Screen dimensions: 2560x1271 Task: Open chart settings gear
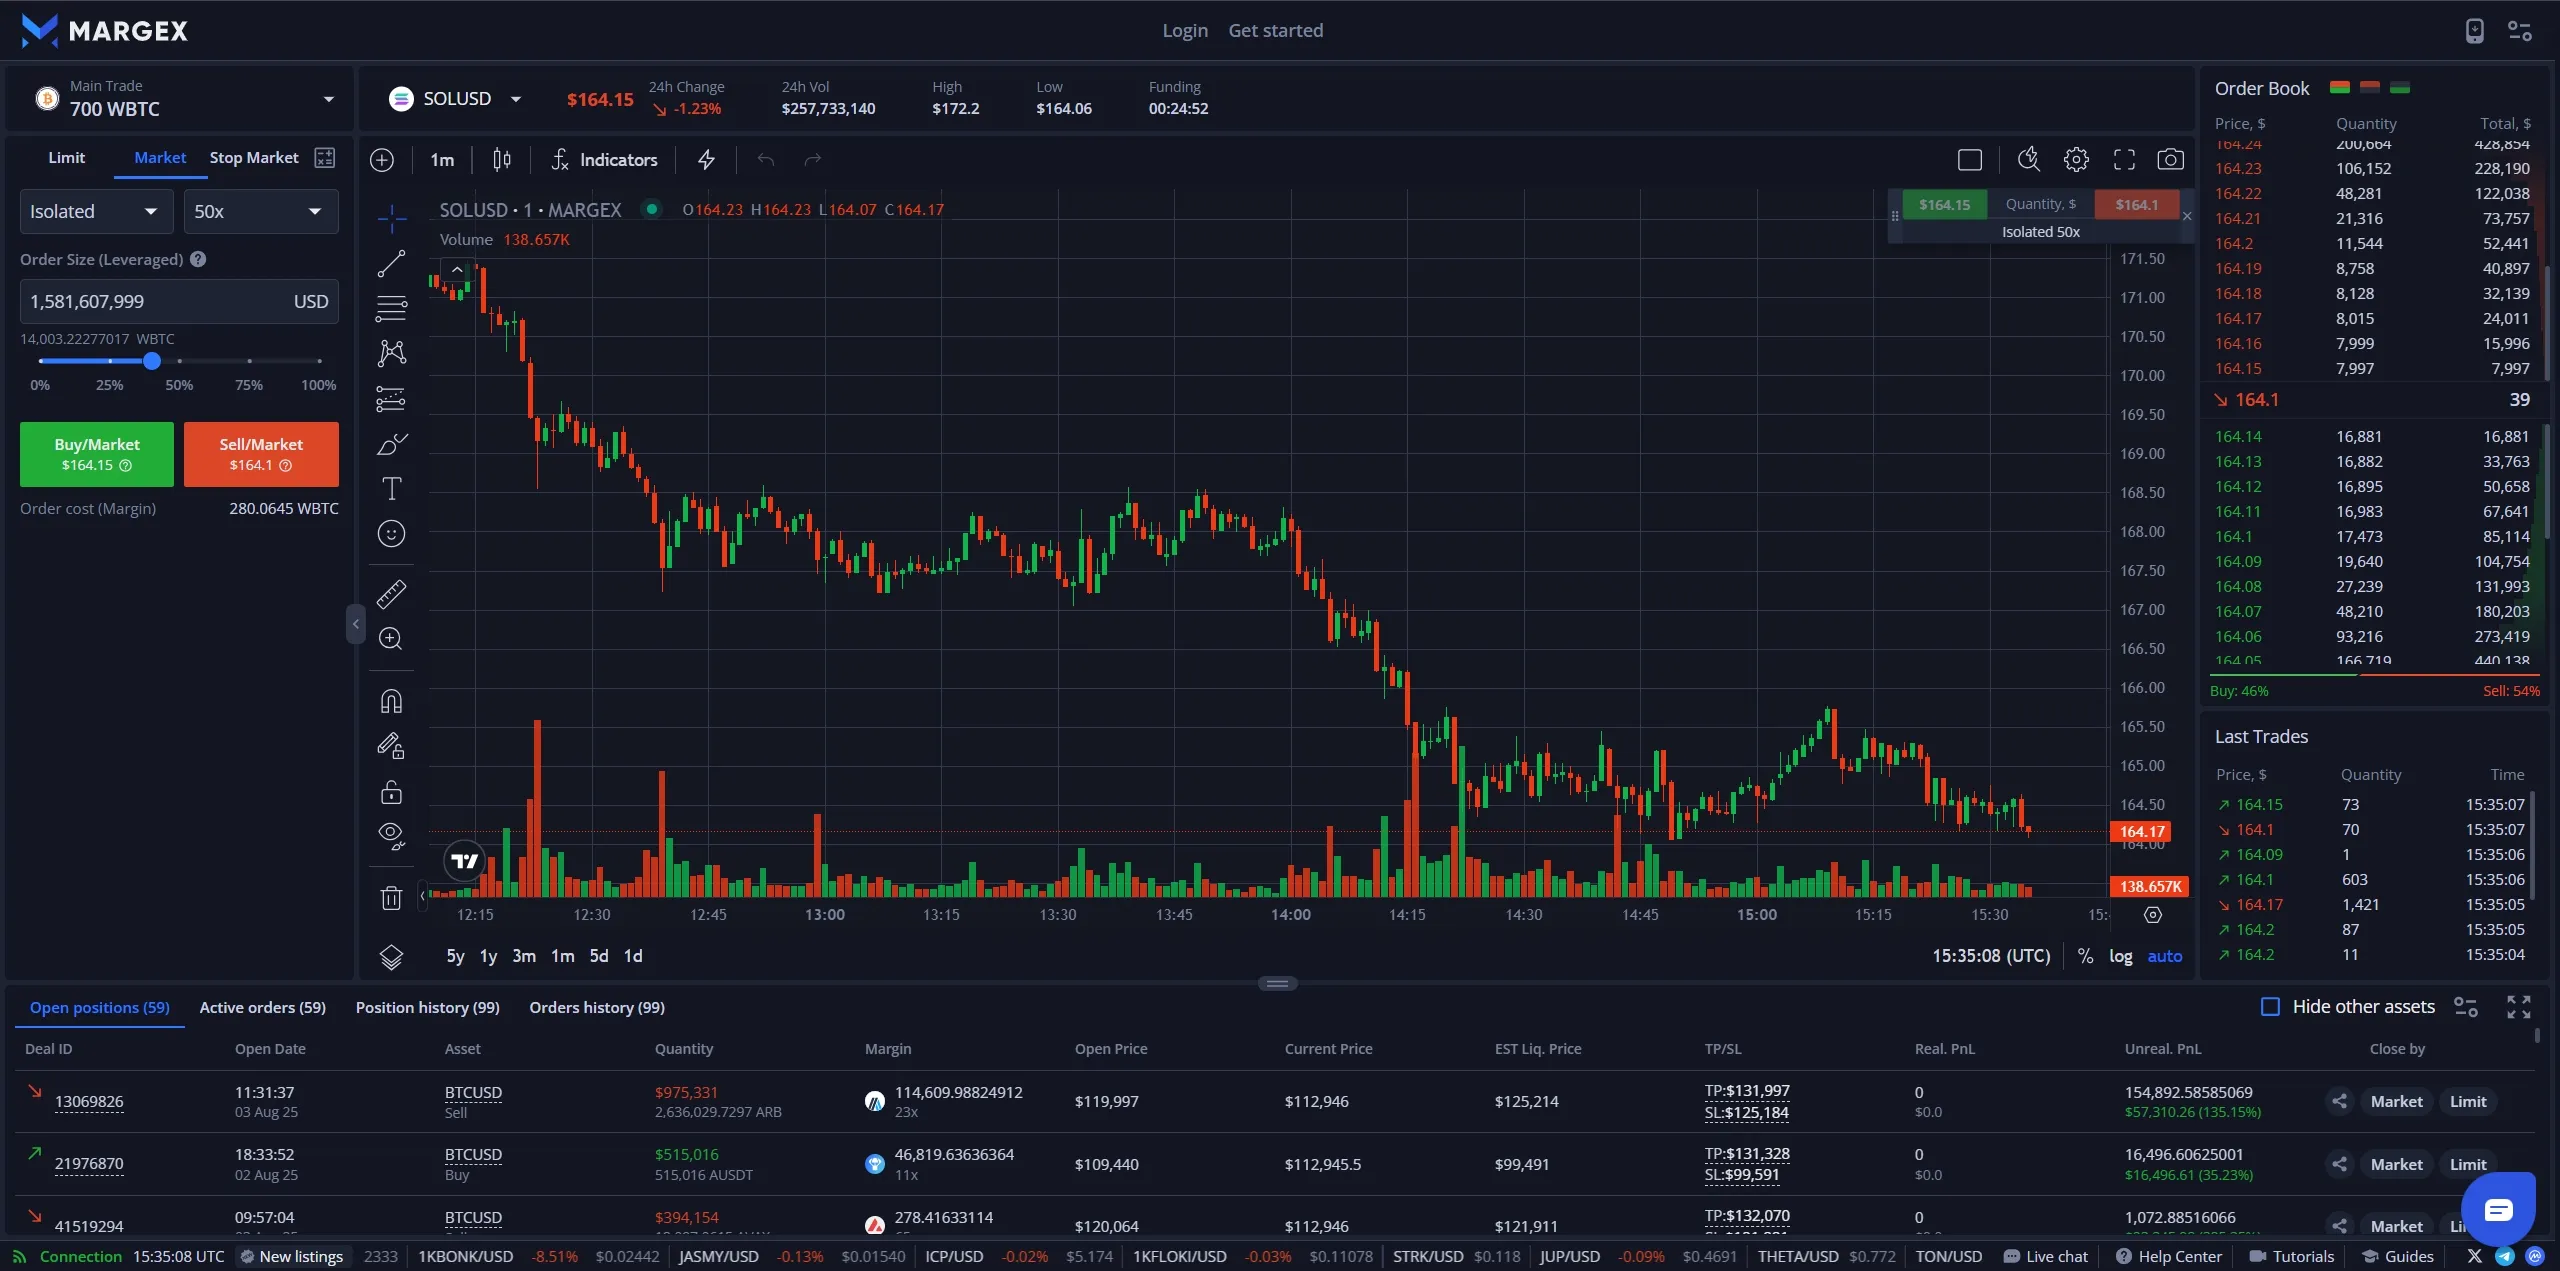[x=2076, y=160]
